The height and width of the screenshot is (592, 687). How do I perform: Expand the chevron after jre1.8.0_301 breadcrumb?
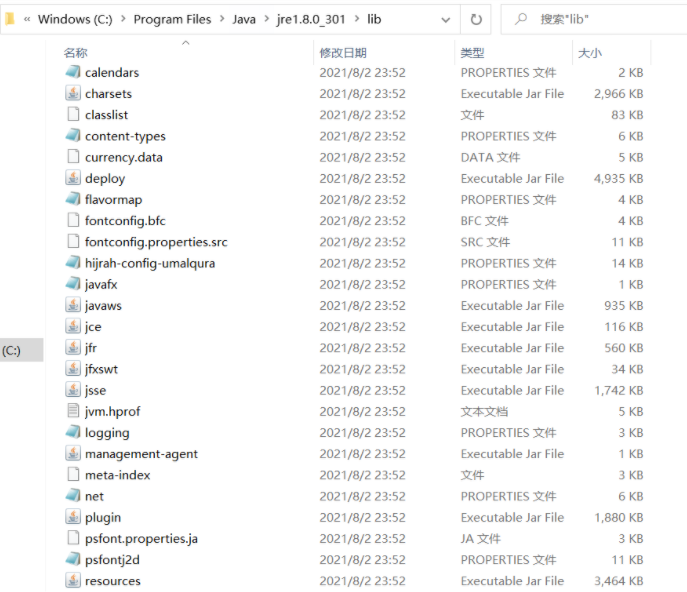pos(357,19)
